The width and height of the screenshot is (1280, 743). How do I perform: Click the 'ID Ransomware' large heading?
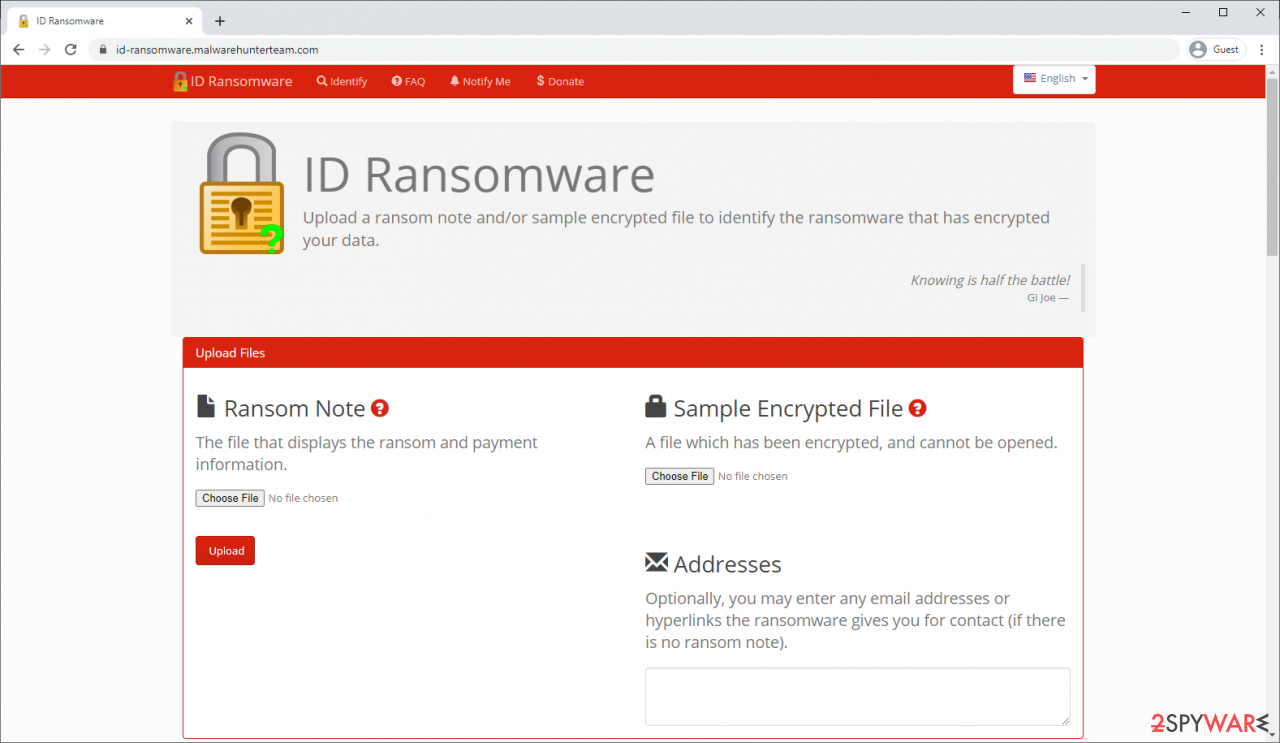(x=479, y=174)
